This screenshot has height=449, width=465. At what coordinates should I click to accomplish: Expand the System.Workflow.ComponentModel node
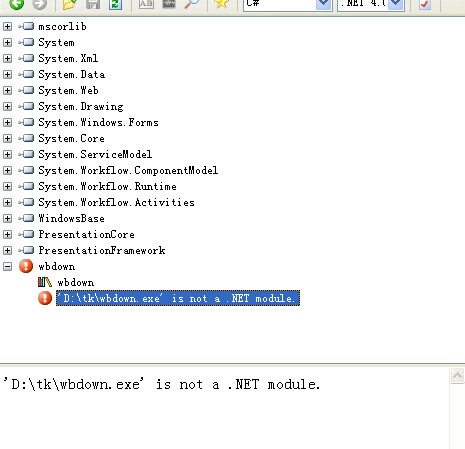7,170
